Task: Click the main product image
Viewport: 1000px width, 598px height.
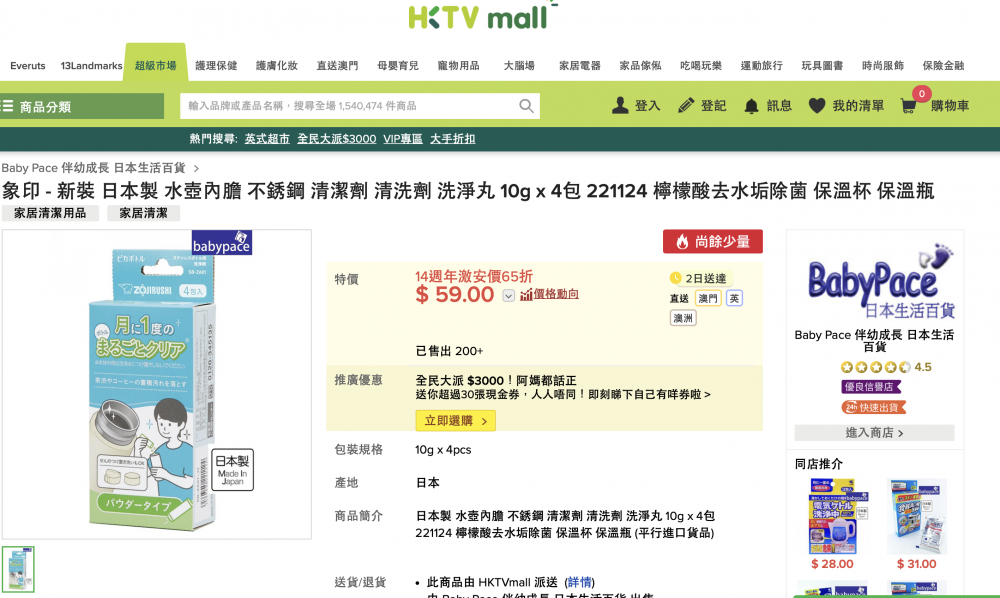Action: 157,384
